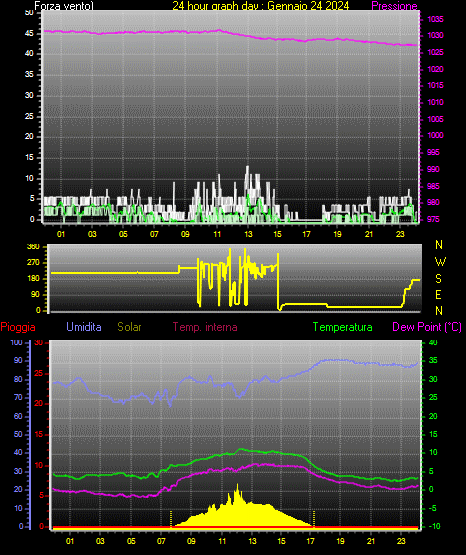Viewport: 466px width, 555px height.
Task: Click the Dew Point (°C) legend label
Action: tap(427, 327)
